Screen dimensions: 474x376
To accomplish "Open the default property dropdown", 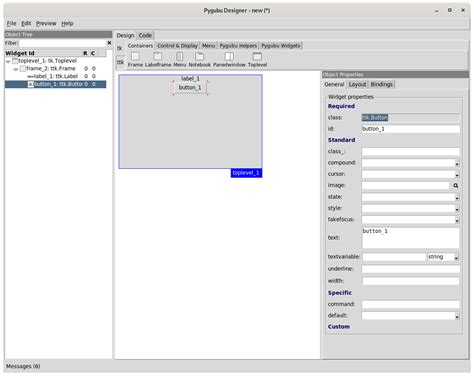I will (x=457, y=316).
